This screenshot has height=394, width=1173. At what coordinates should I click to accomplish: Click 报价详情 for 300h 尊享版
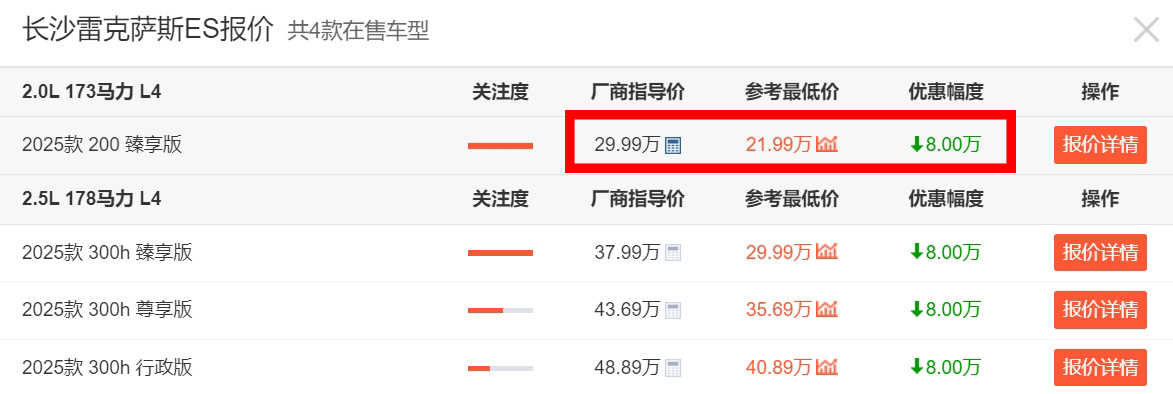pos(1100,310)
